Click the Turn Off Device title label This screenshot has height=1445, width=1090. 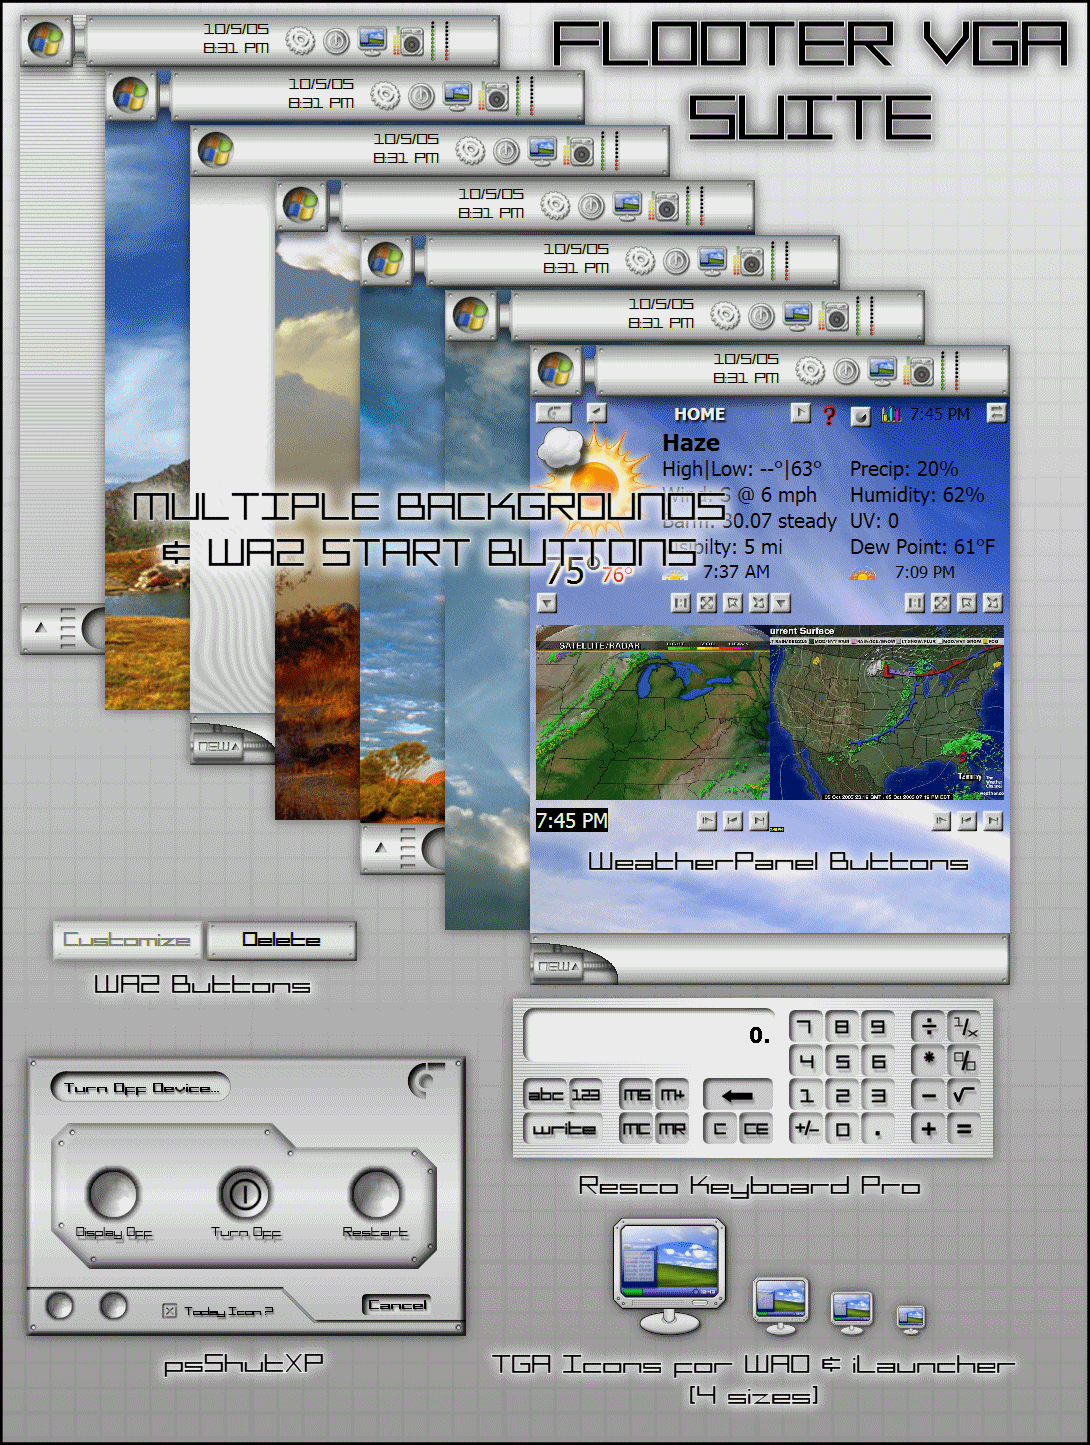coord(141,1087)
